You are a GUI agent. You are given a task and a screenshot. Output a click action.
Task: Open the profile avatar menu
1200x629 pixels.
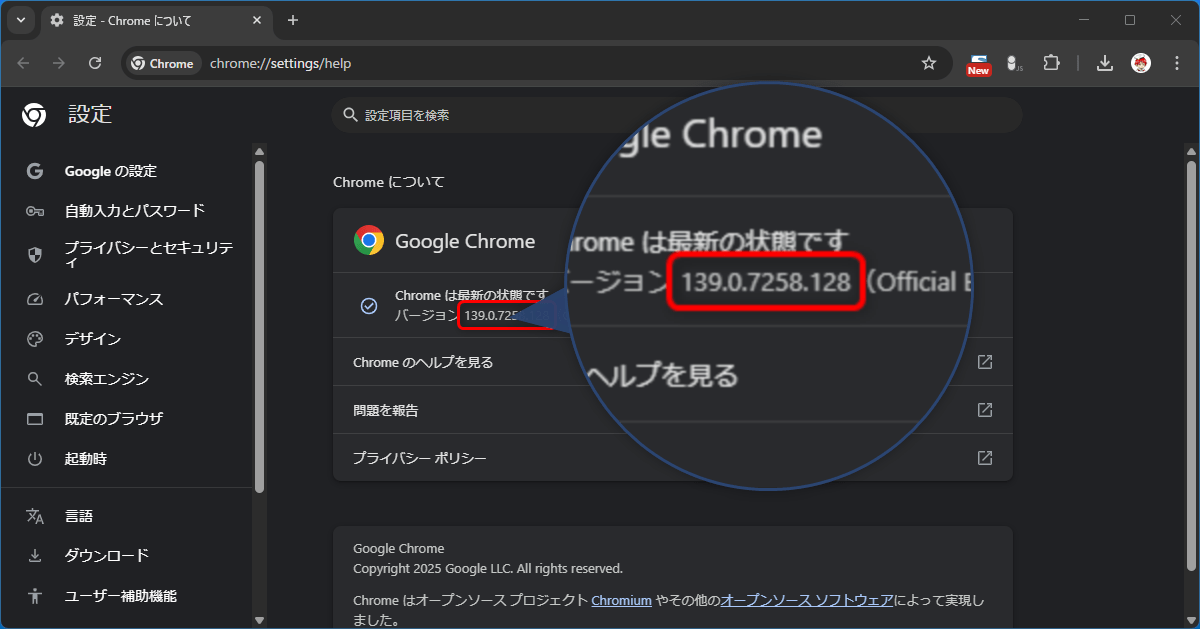click(1141, 63)
